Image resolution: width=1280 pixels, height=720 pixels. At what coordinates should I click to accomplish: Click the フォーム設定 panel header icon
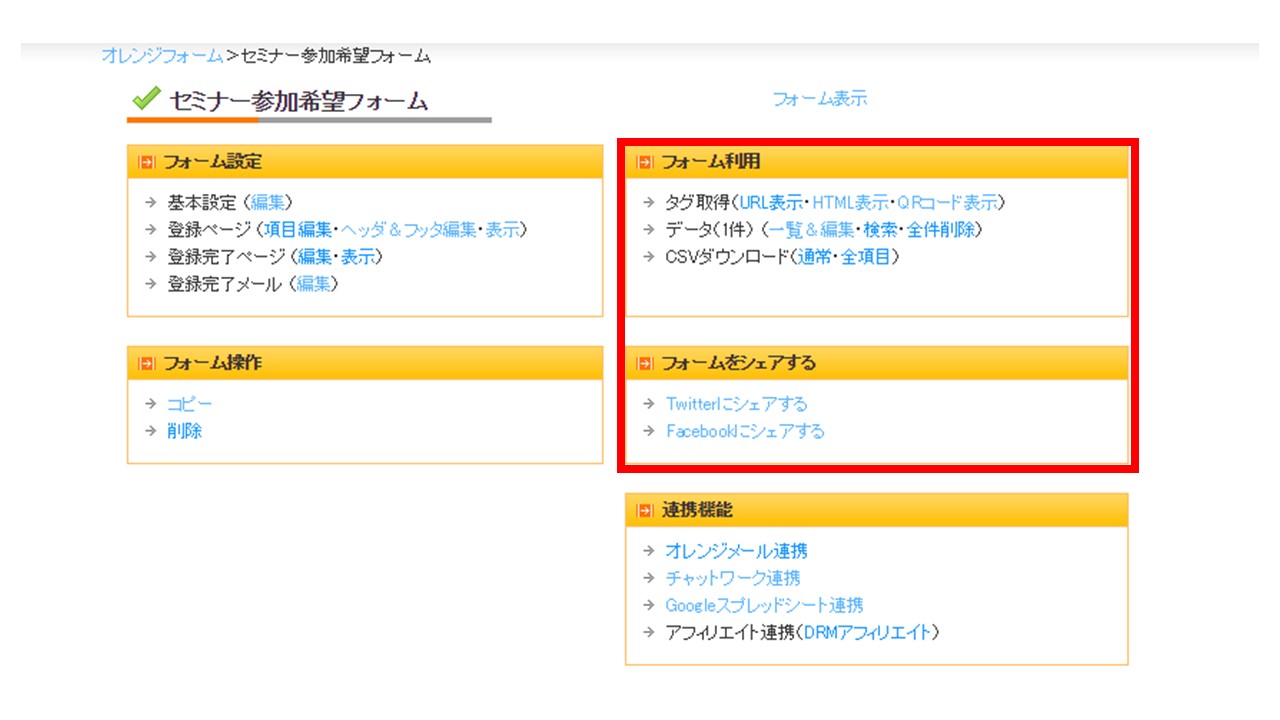click(147, 162)
